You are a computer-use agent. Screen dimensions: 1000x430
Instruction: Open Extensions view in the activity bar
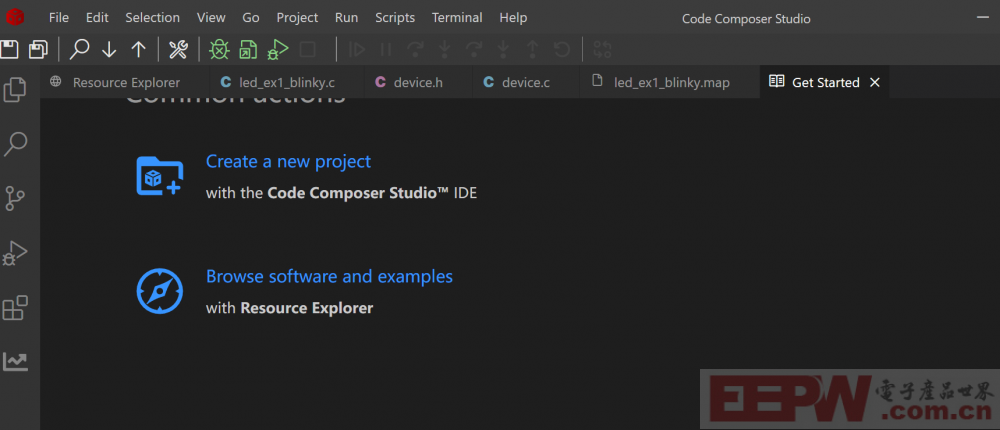[15, 308]
